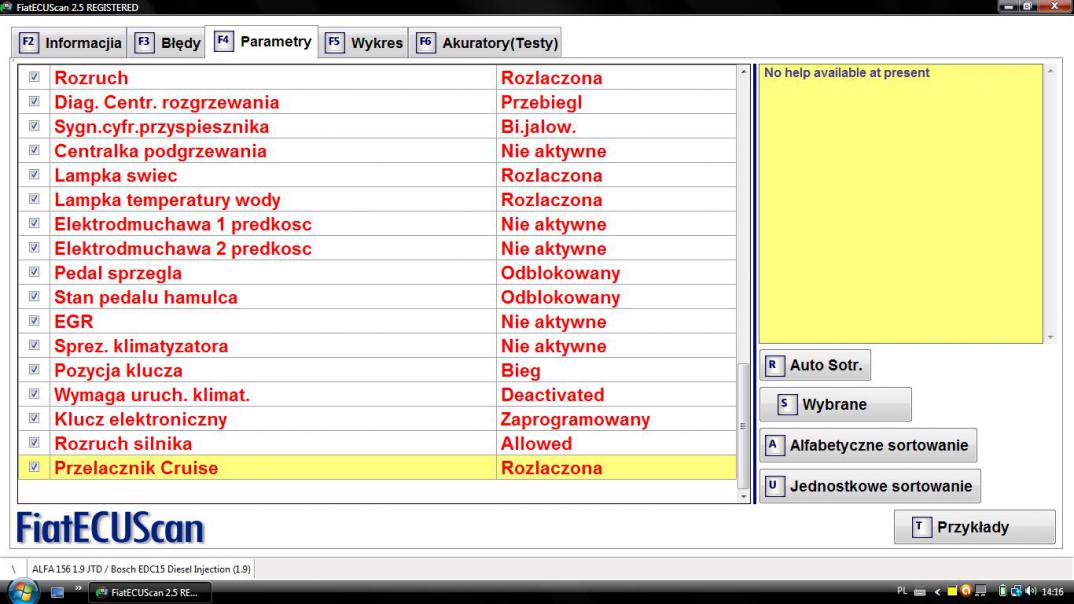Viewport: 1074px width, 604px height.
Task: Select the Wymaga uruch. klimat. name
Action: coord(152,395)
